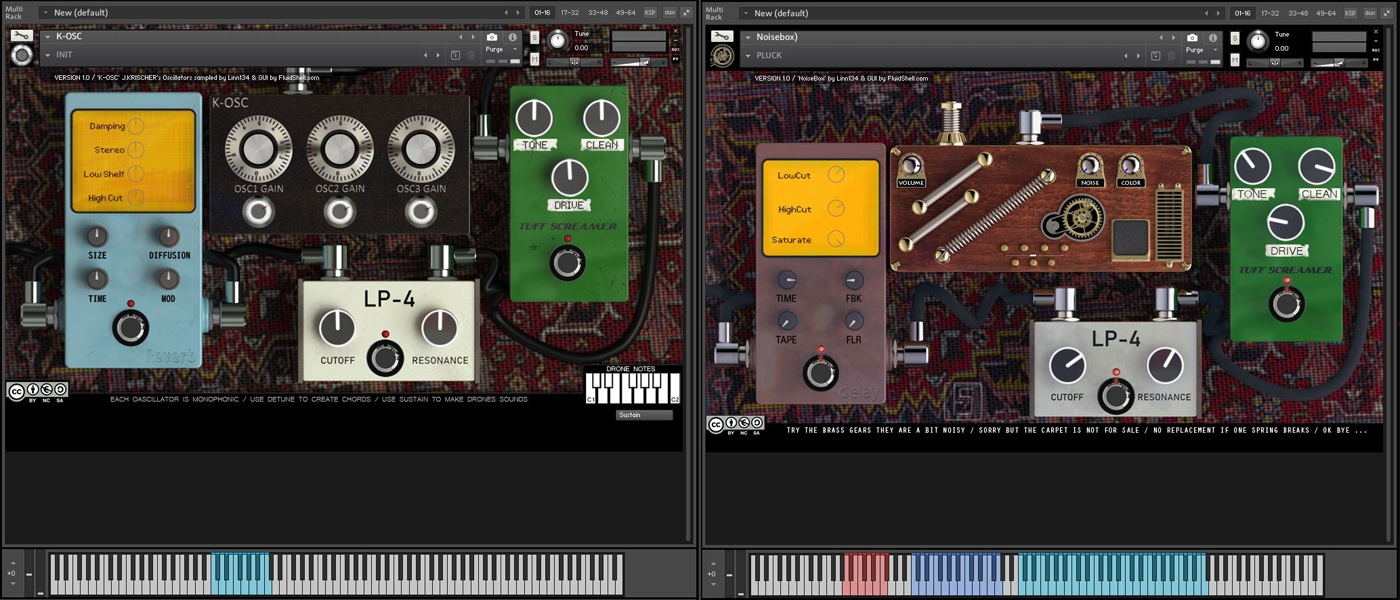Toggle the K-OSC Tuff Screamer footswitch
Image resolution: width=1400 pixels, height=600 pixels.
pos(568,262)
